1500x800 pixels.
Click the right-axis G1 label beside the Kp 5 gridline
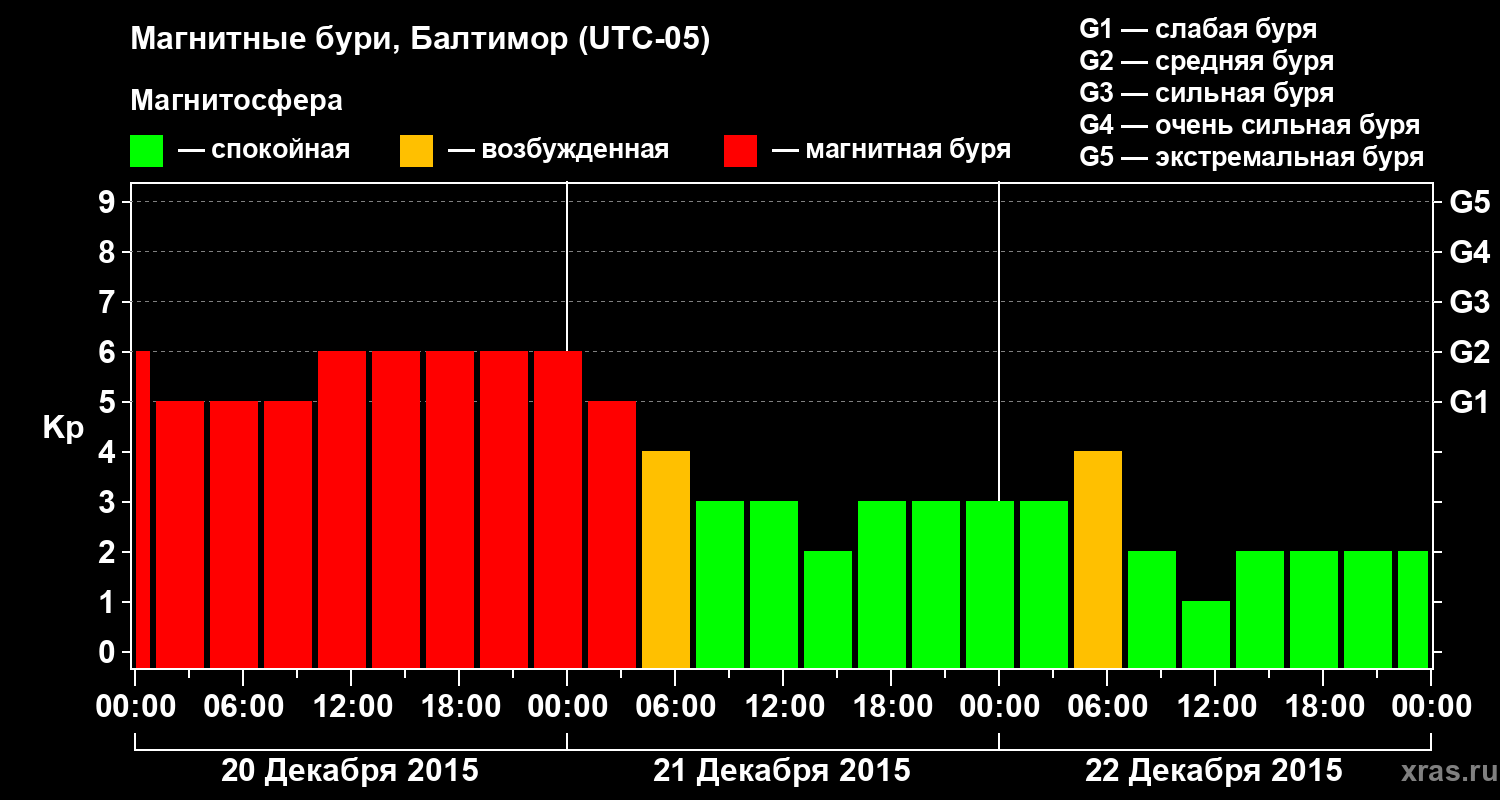pyautogui.click(x=1469, y=402)
